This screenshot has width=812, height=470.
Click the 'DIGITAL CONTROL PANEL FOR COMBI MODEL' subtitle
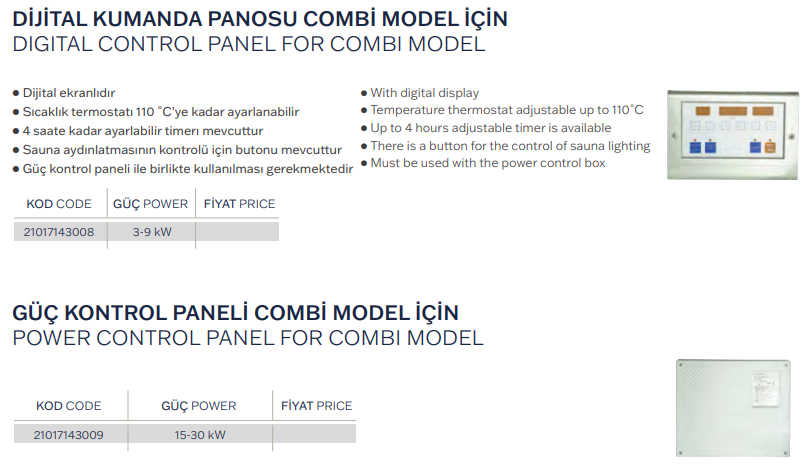point(248,45)
